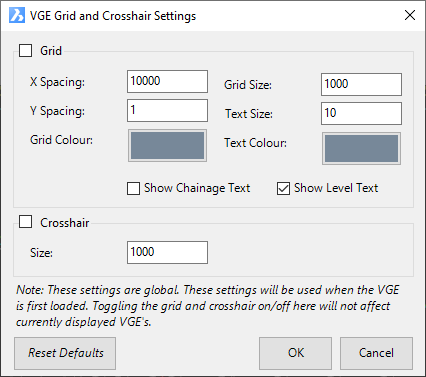Focus the Text Size input field
Viewport: 426px width, 377px height.
(361, 113)
